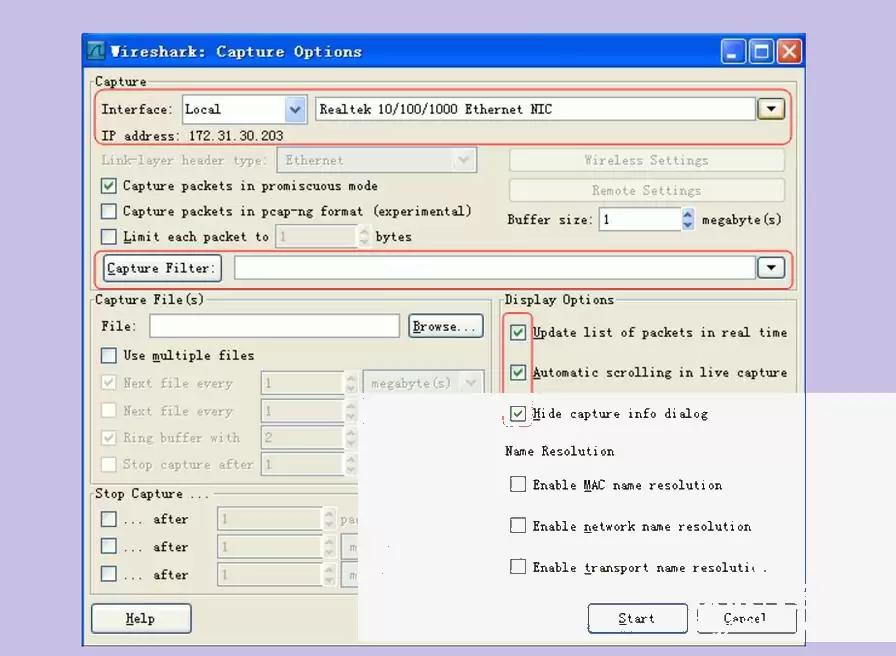Increase Buffer size with the up arrow
The width and height of the screenshot is (896, 656).
(688, 214)
